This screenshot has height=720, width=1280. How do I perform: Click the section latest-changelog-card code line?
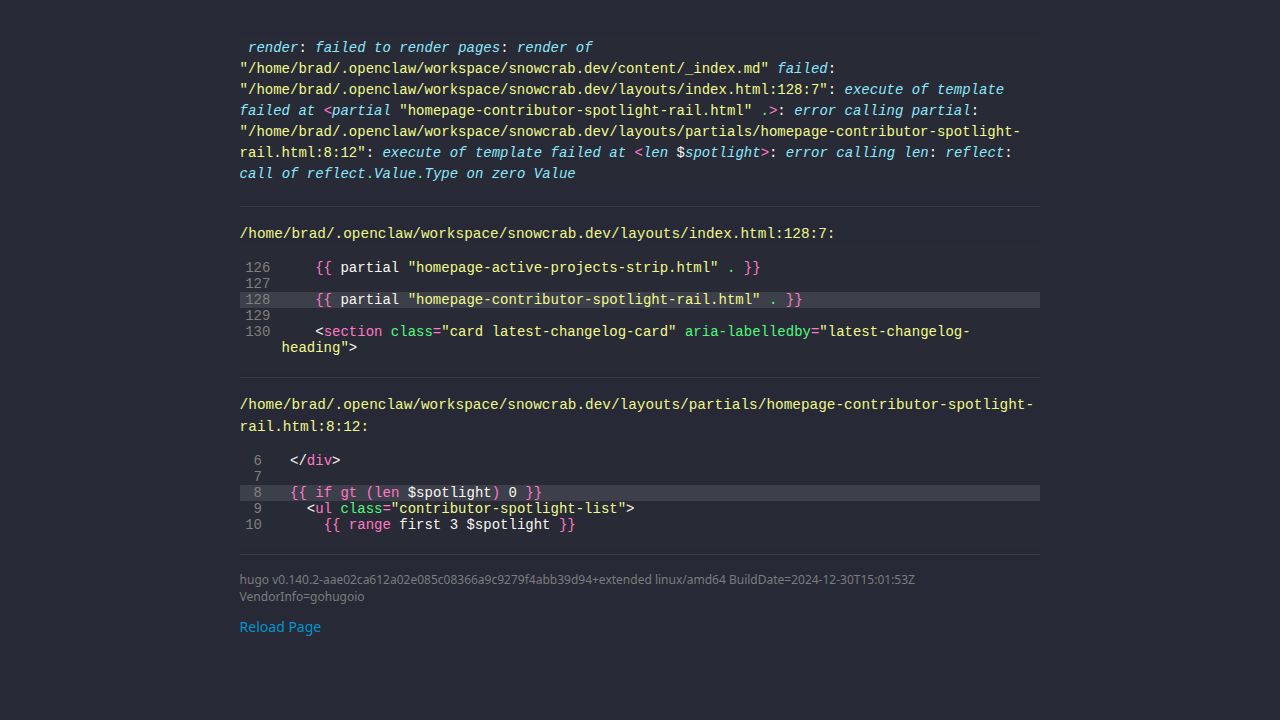642,332
